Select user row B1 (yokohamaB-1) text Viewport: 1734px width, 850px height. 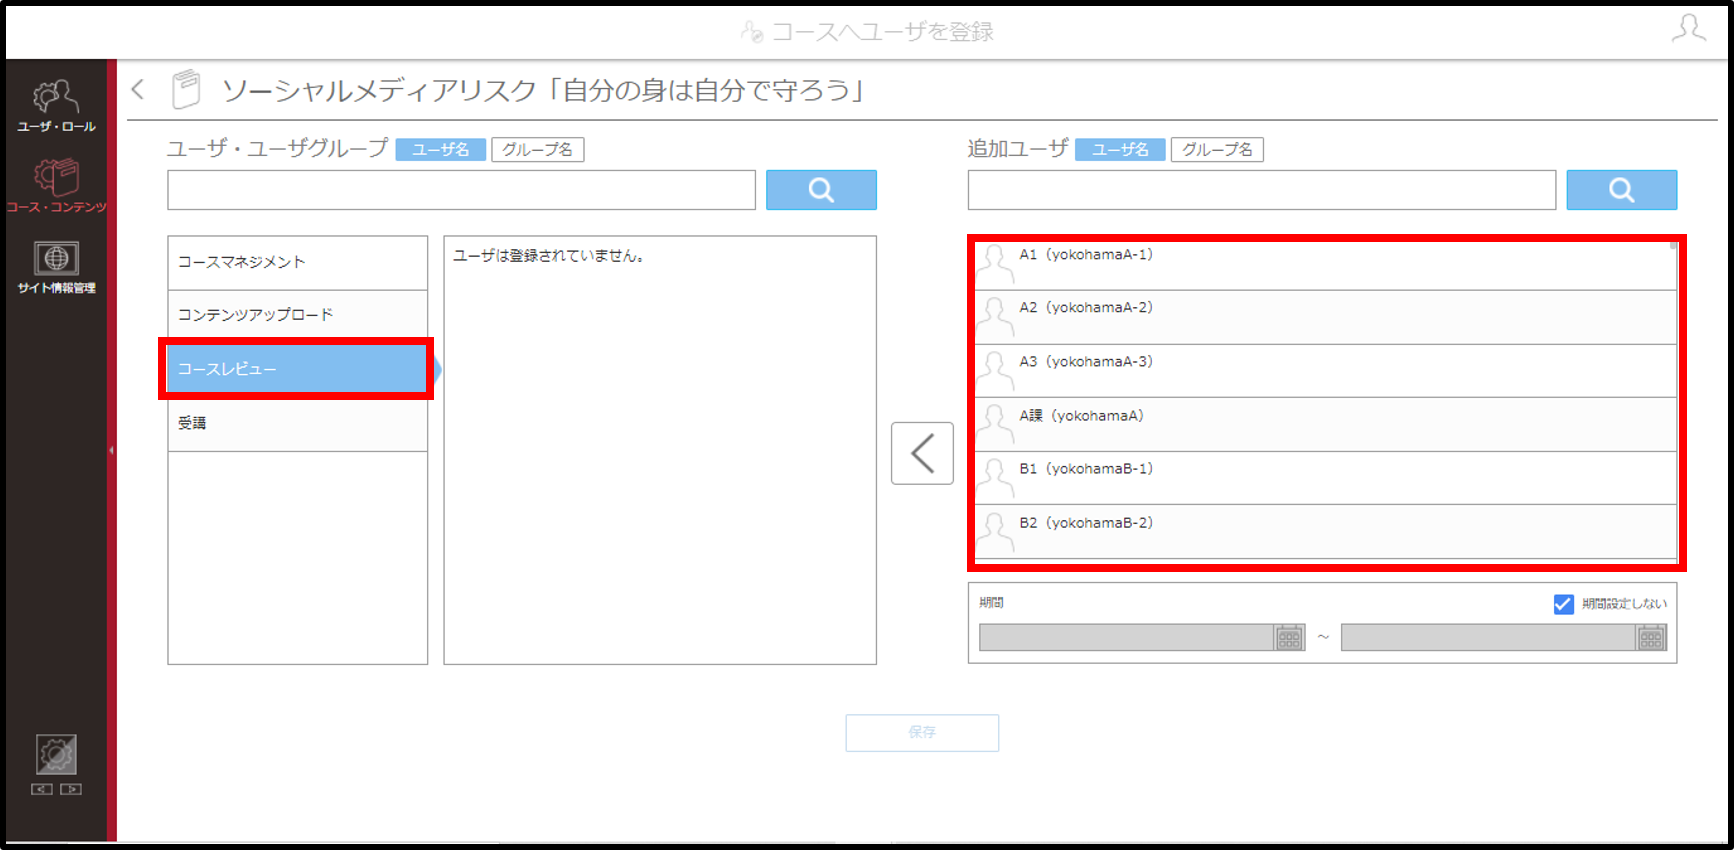tap(1086, 469)
